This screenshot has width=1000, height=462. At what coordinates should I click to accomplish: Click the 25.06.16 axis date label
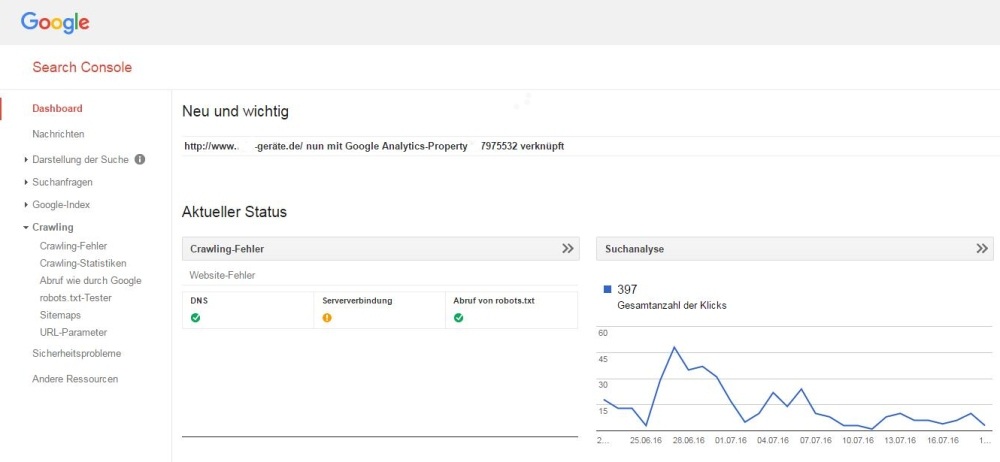648,440
